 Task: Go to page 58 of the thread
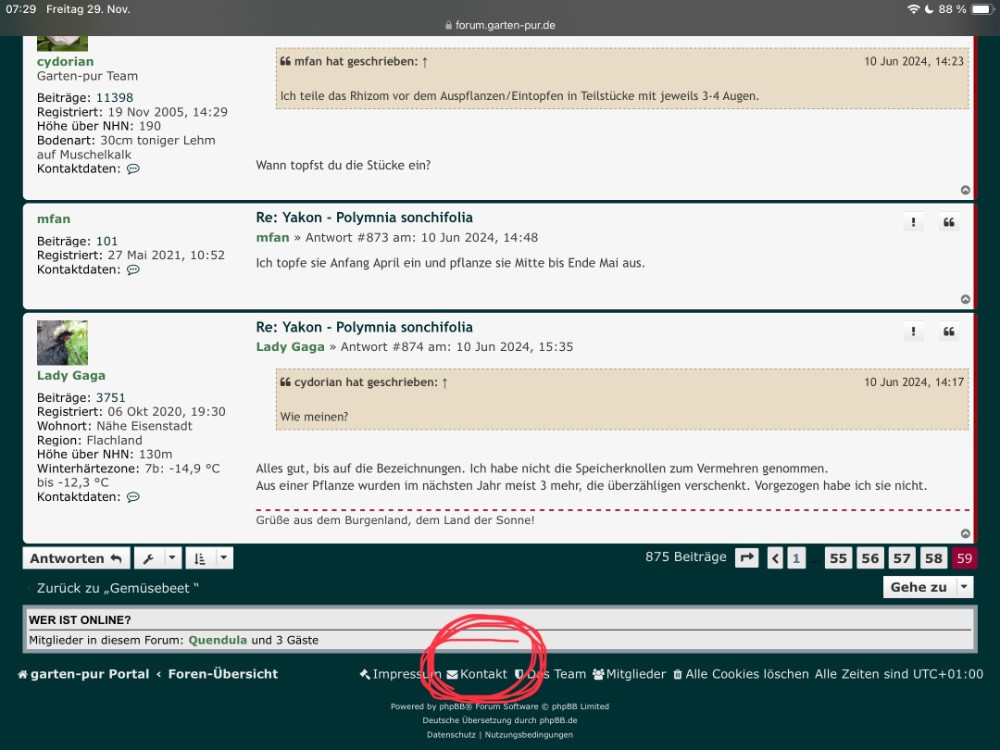933,558
